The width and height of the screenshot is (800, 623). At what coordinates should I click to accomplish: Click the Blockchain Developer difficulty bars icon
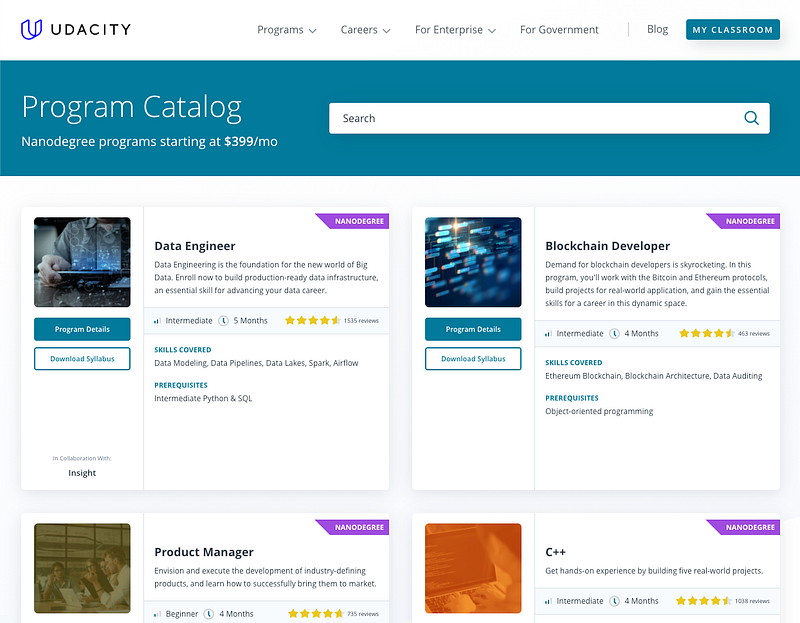pos(548,334)
